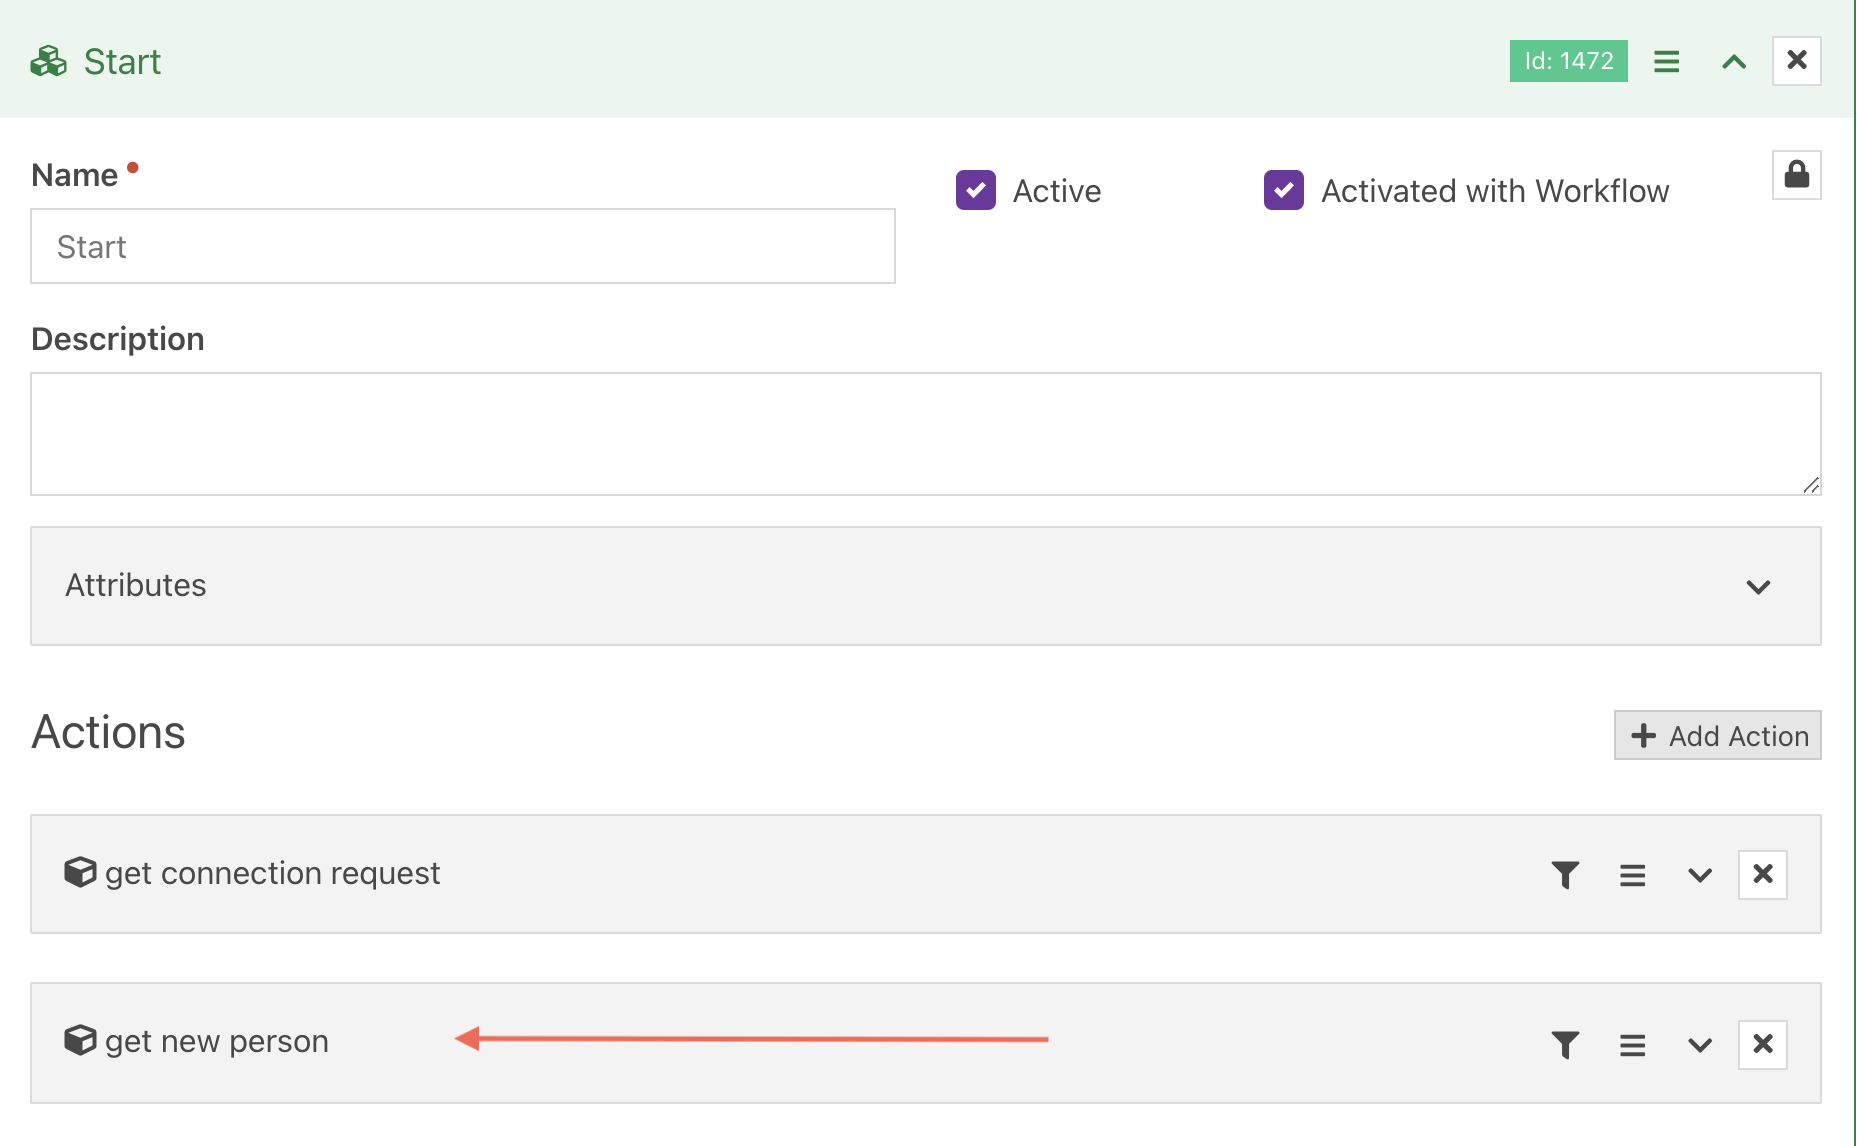
Task: Expand the get new person action
Action: 1699,1046
